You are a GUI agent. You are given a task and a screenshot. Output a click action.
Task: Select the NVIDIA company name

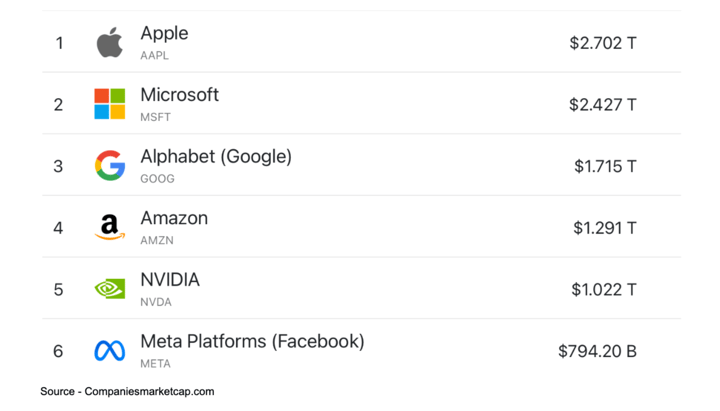click(170, 280)
